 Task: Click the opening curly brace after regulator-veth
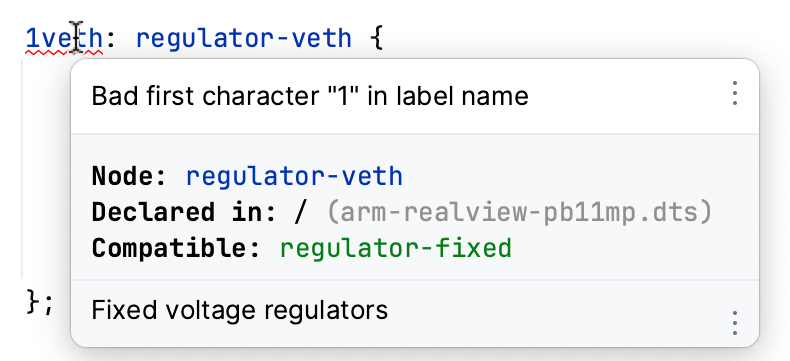pyautogui.click(x=377, y=39)
